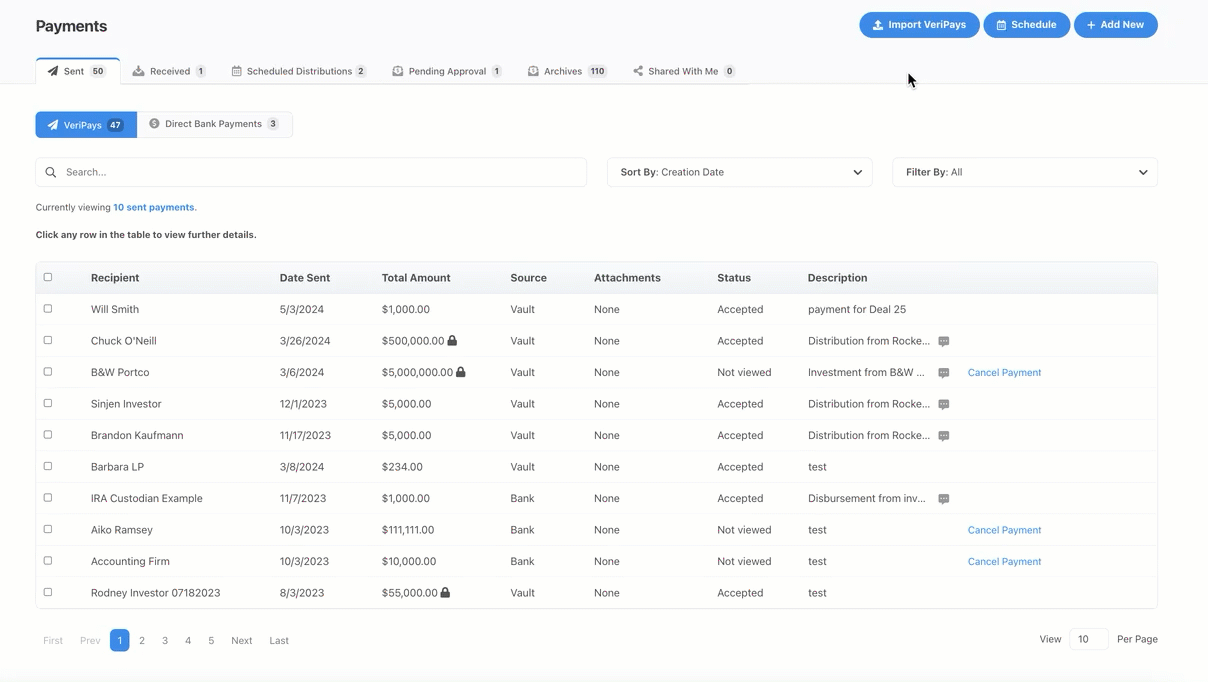Click calendar icon on Scheduled Distributions tab

coord(236,71)
